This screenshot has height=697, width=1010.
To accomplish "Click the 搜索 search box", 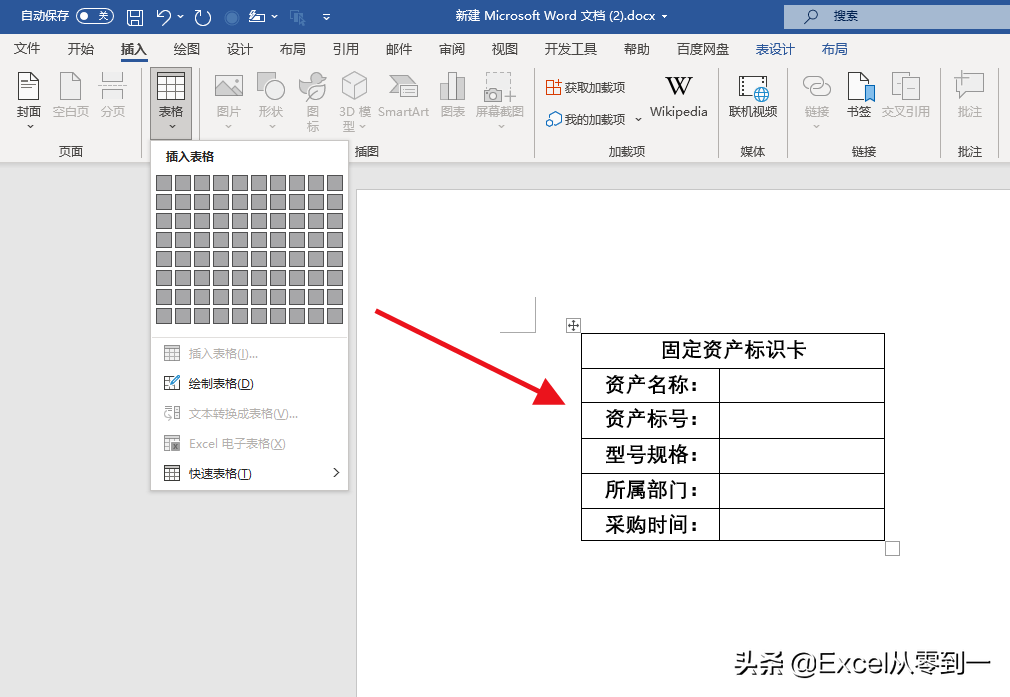I will [x=897, y=16].
